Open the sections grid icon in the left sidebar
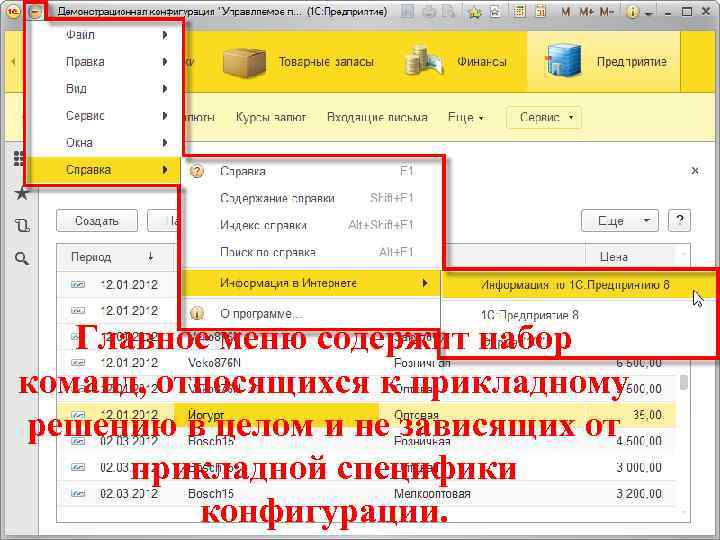Image resolution: width=720 pixels, height=540 pixels. (20, 158)
